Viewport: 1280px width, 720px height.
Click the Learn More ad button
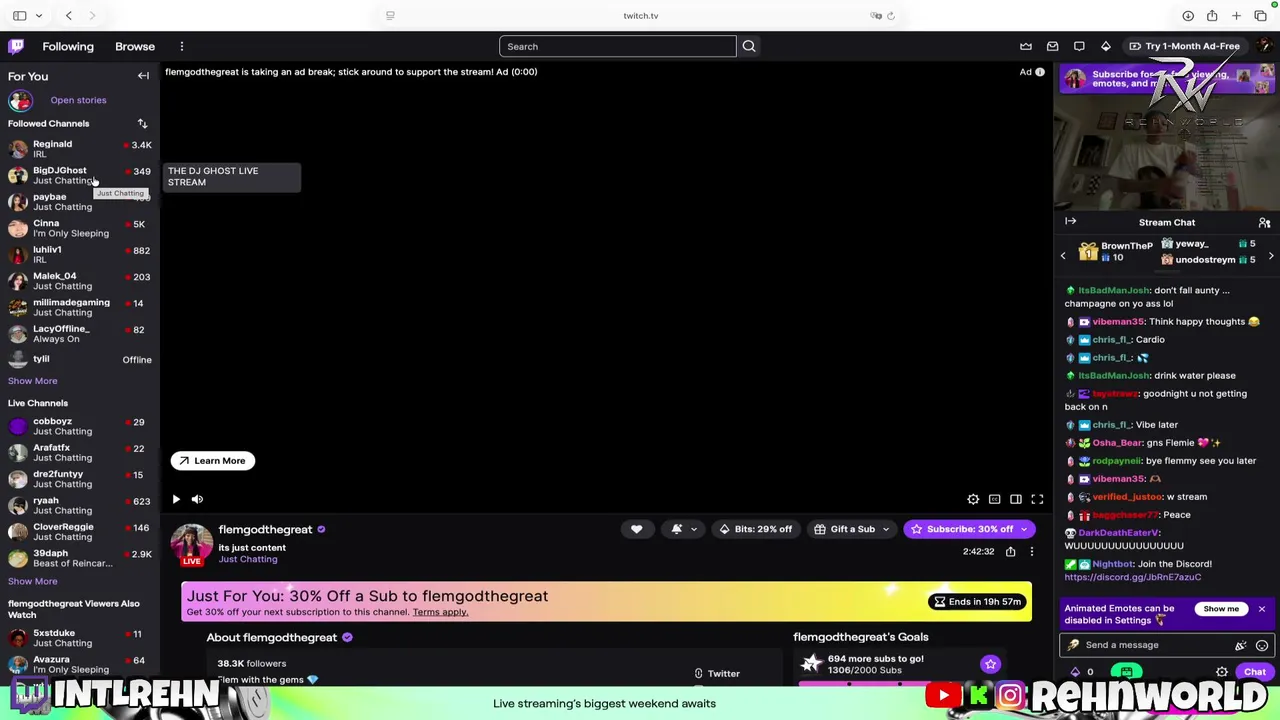pyautogui.click(x=213, y=461)
